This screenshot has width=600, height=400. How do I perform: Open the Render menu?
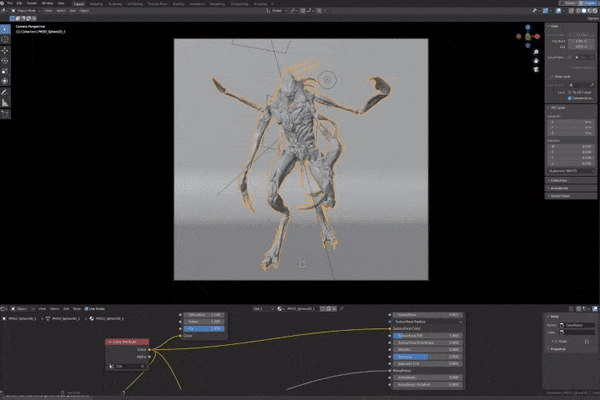32,3
